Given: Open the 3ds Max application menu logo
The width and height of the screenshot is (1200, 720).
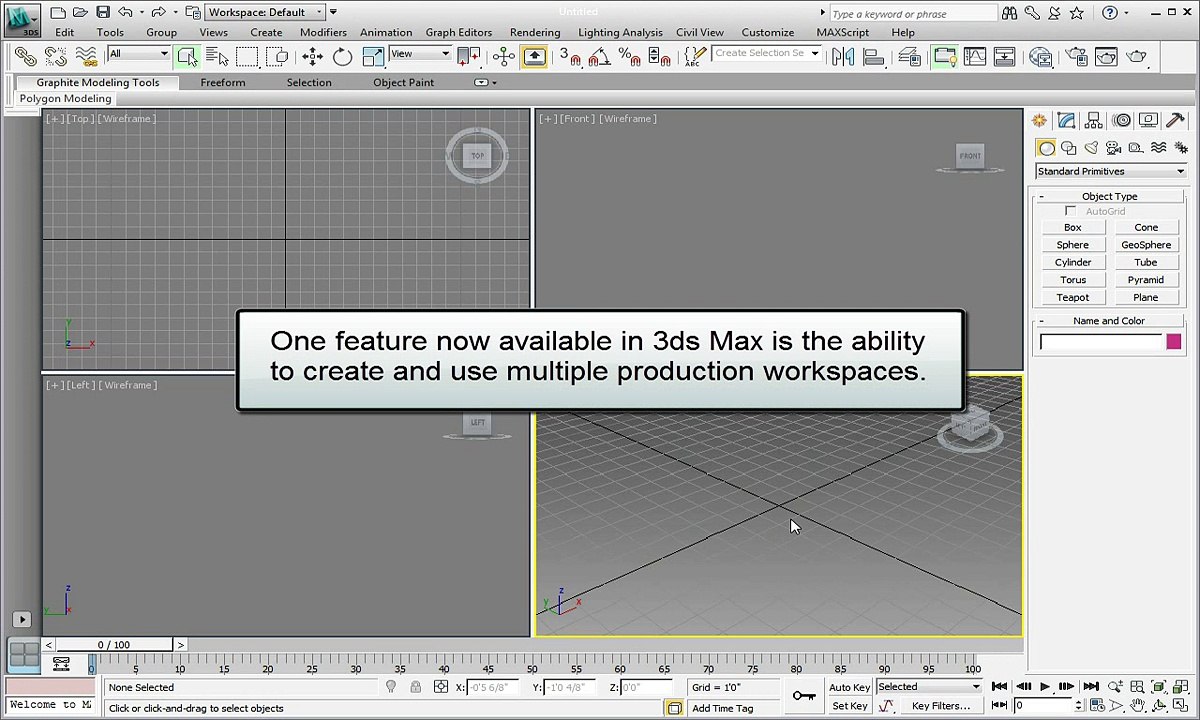Looking at the screenshot, I should click(21, 19).
